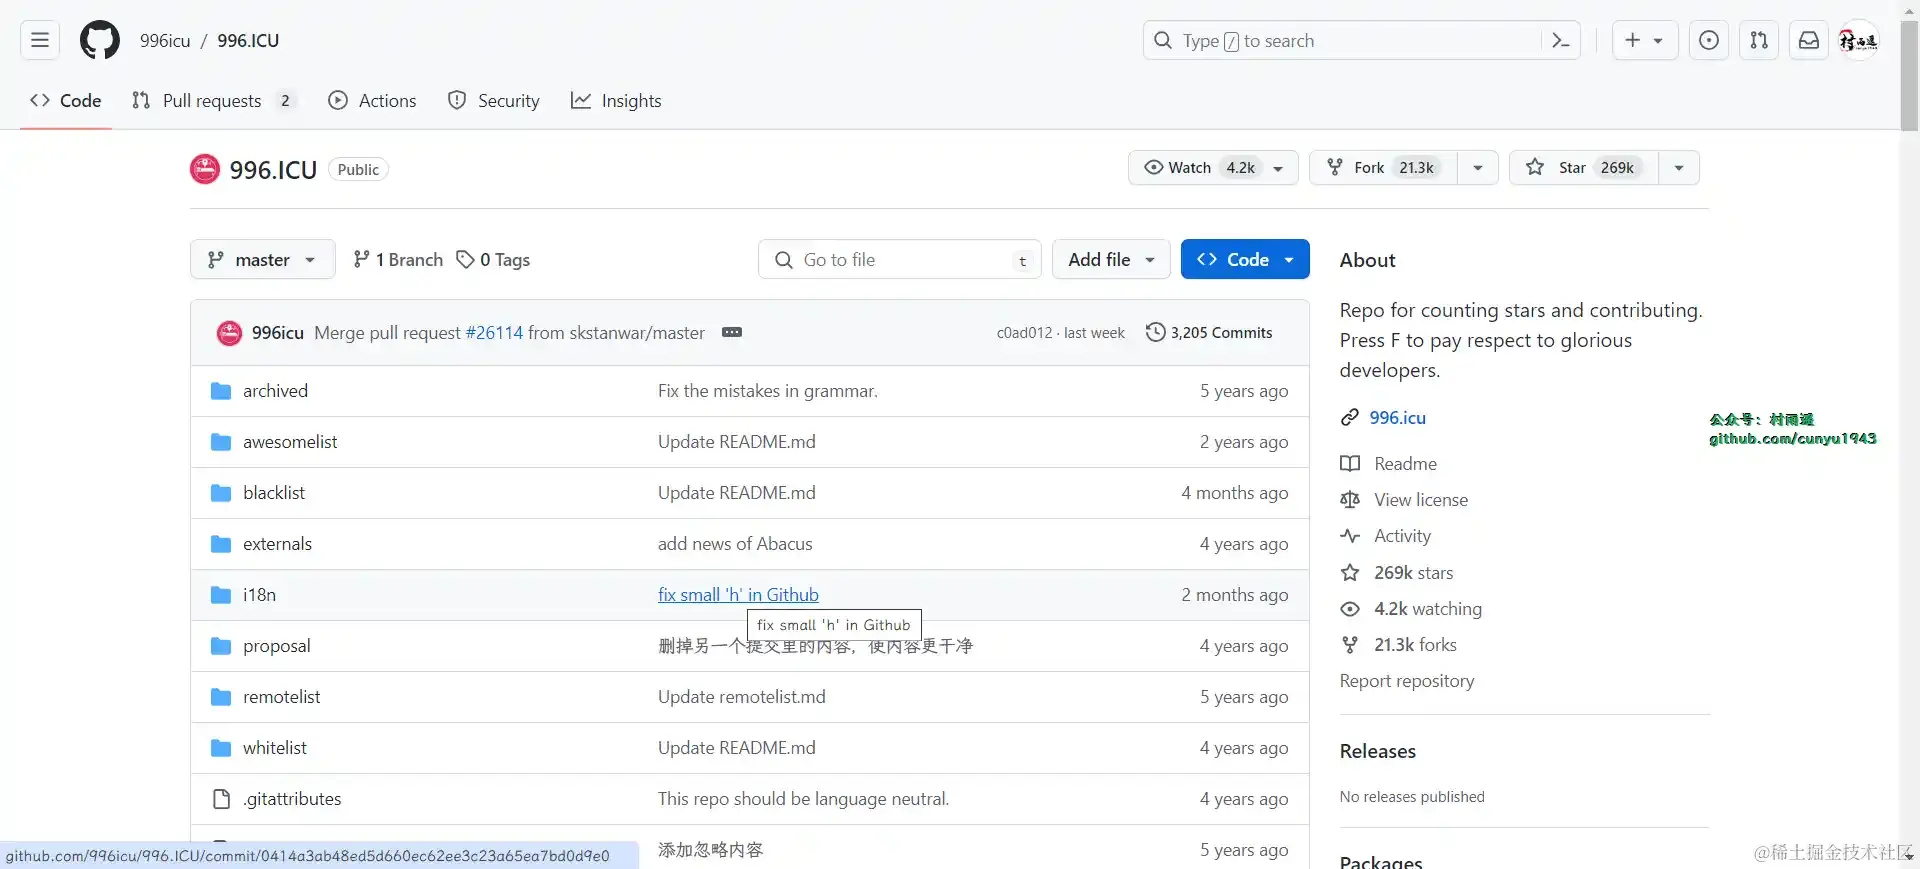1920x869 pixels.
Task: Click the 996.ICU repository avatar
Action: [205, 169]
